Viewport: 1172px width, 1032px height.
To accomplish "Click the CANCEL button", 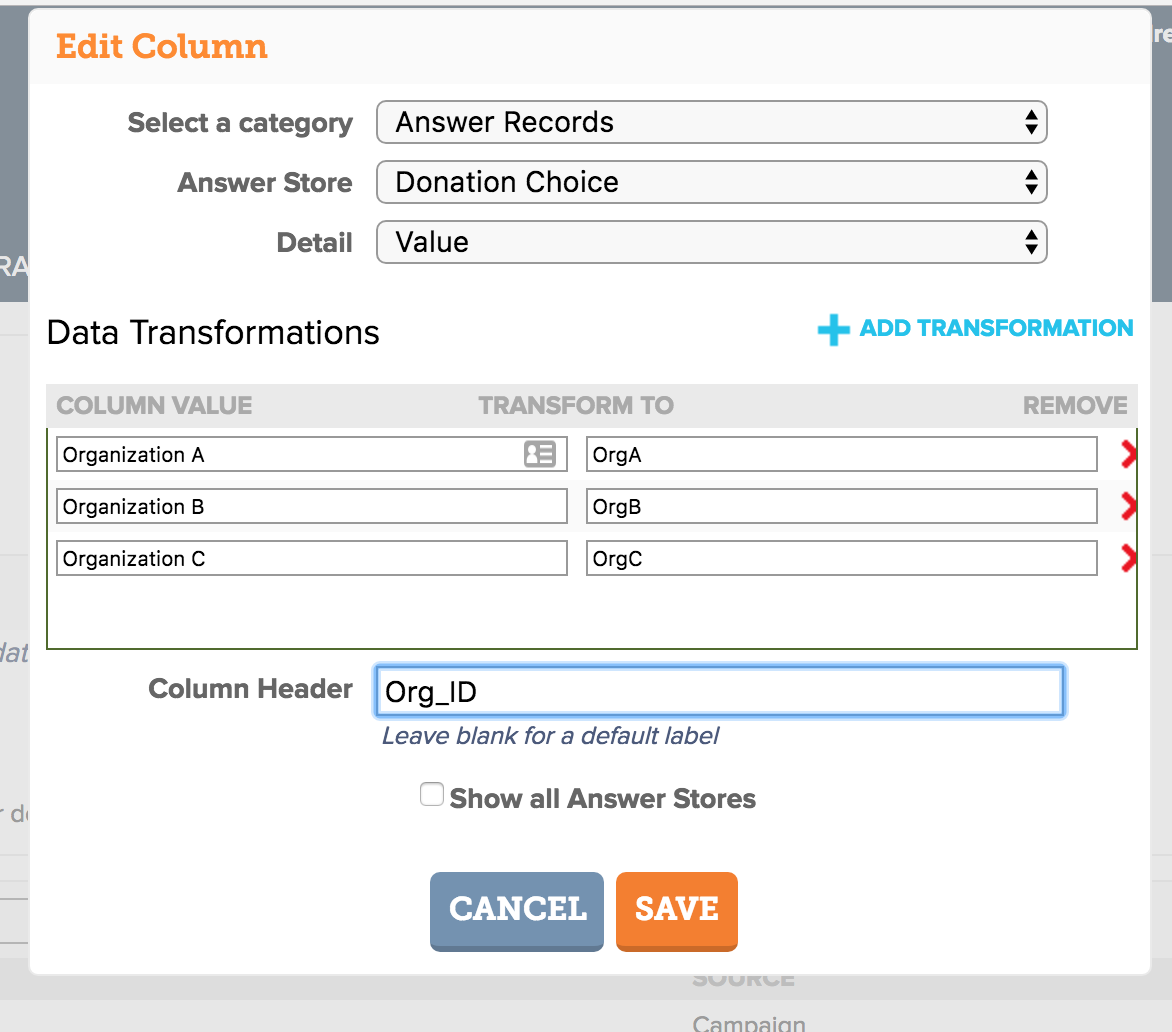I will [x=516, y=911].
